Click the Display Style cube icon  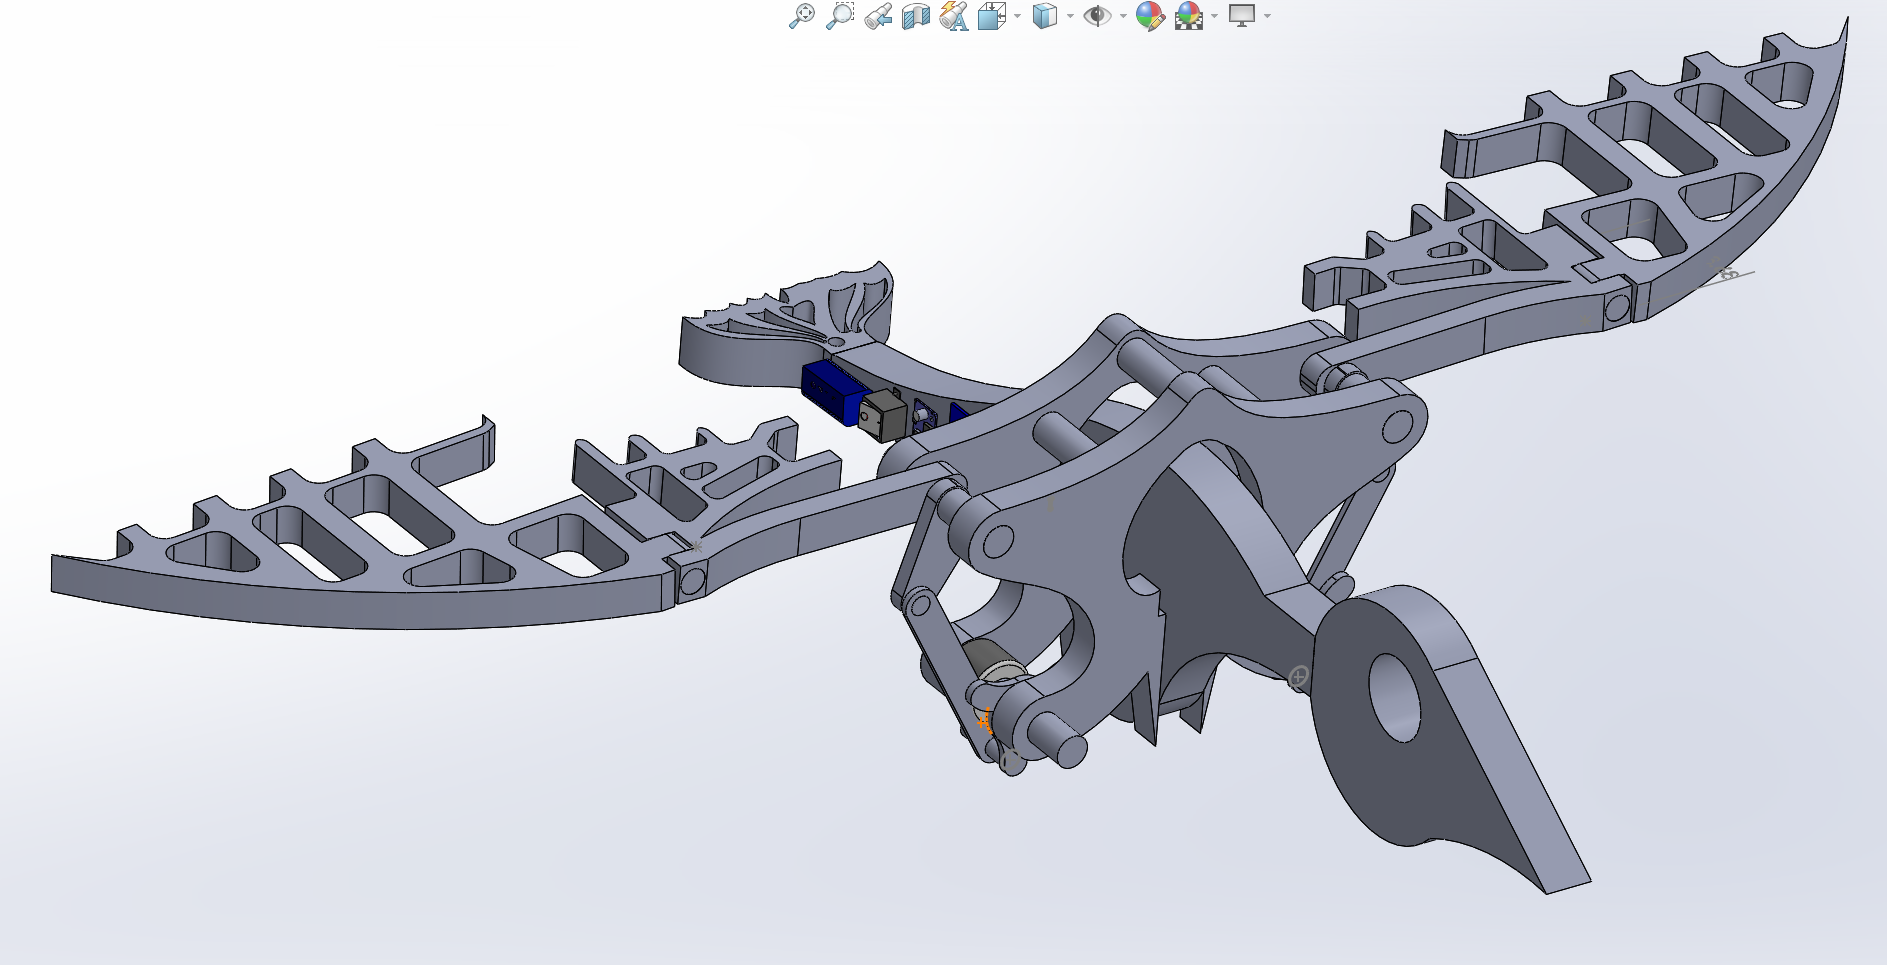tap(1044, 16)
